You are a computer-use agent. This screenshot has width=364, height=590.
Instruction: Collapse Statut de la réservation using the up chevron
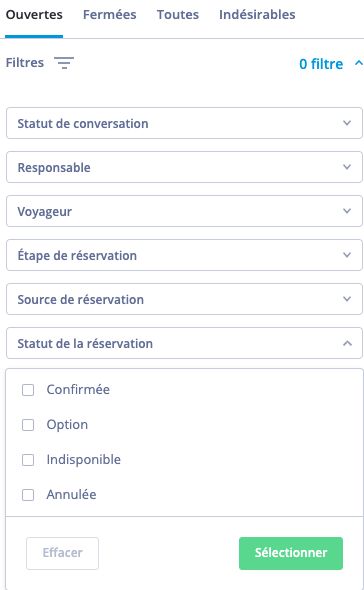click(x=347, y=343)
